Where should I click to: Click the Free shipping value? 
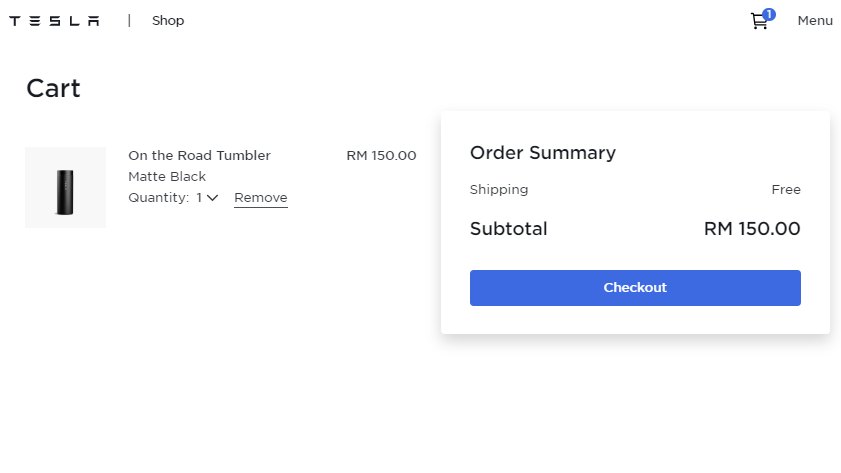tap(785, 190)
